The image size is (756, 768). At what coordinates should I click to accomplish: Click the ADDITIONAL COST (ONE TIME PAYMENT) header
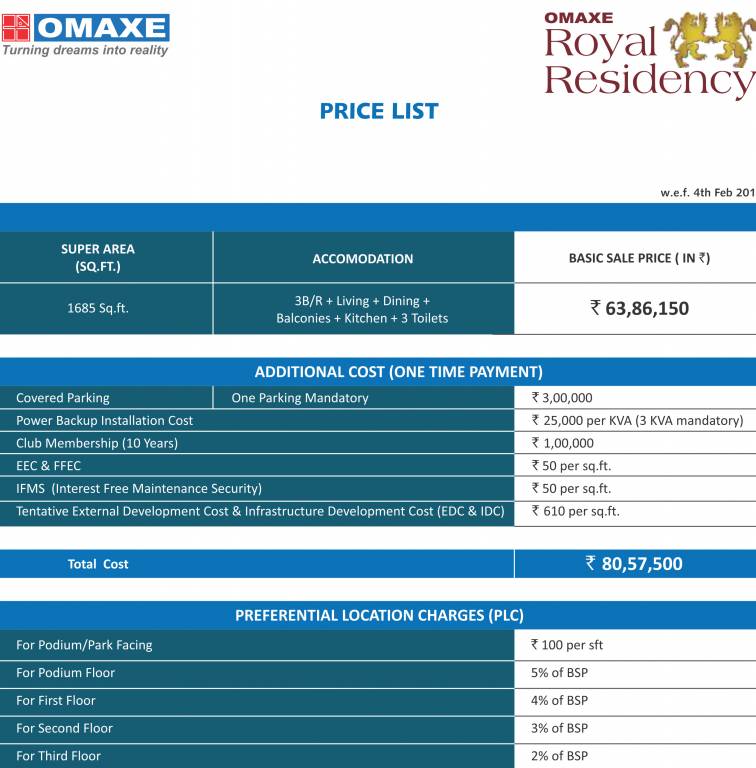pos(398,372)
